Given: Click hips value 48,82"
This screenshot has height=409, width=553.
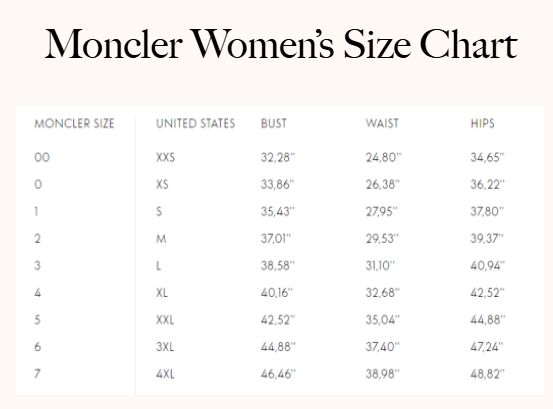Looking at the screenshot, I should pos(488,374).
